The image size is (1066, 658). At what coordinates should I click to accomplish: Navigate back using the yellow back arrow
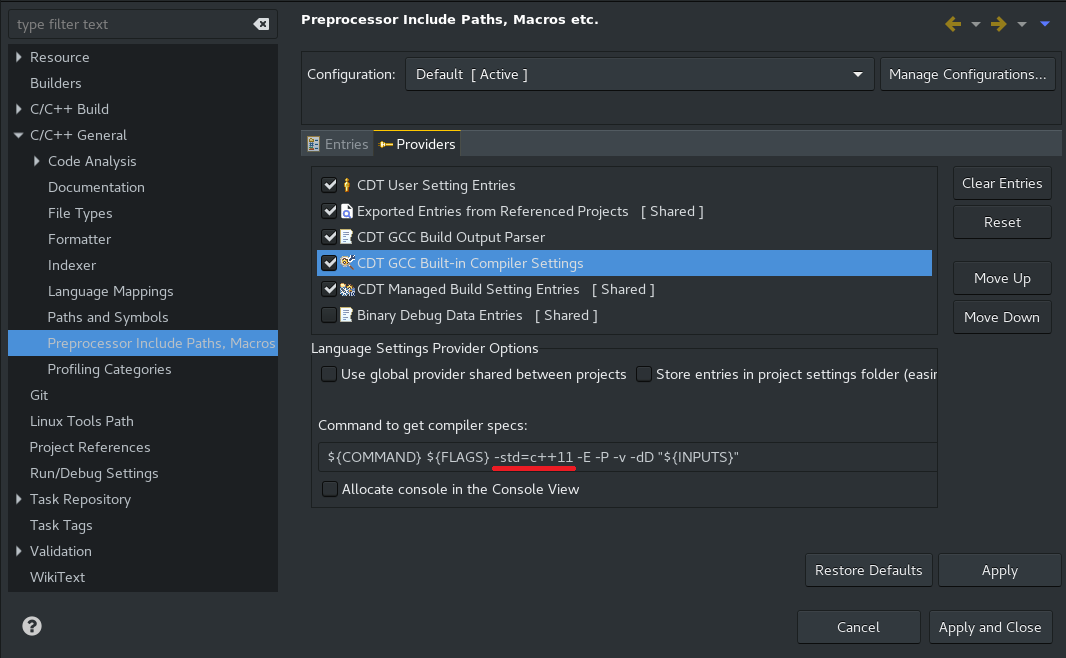pos(951,23)
